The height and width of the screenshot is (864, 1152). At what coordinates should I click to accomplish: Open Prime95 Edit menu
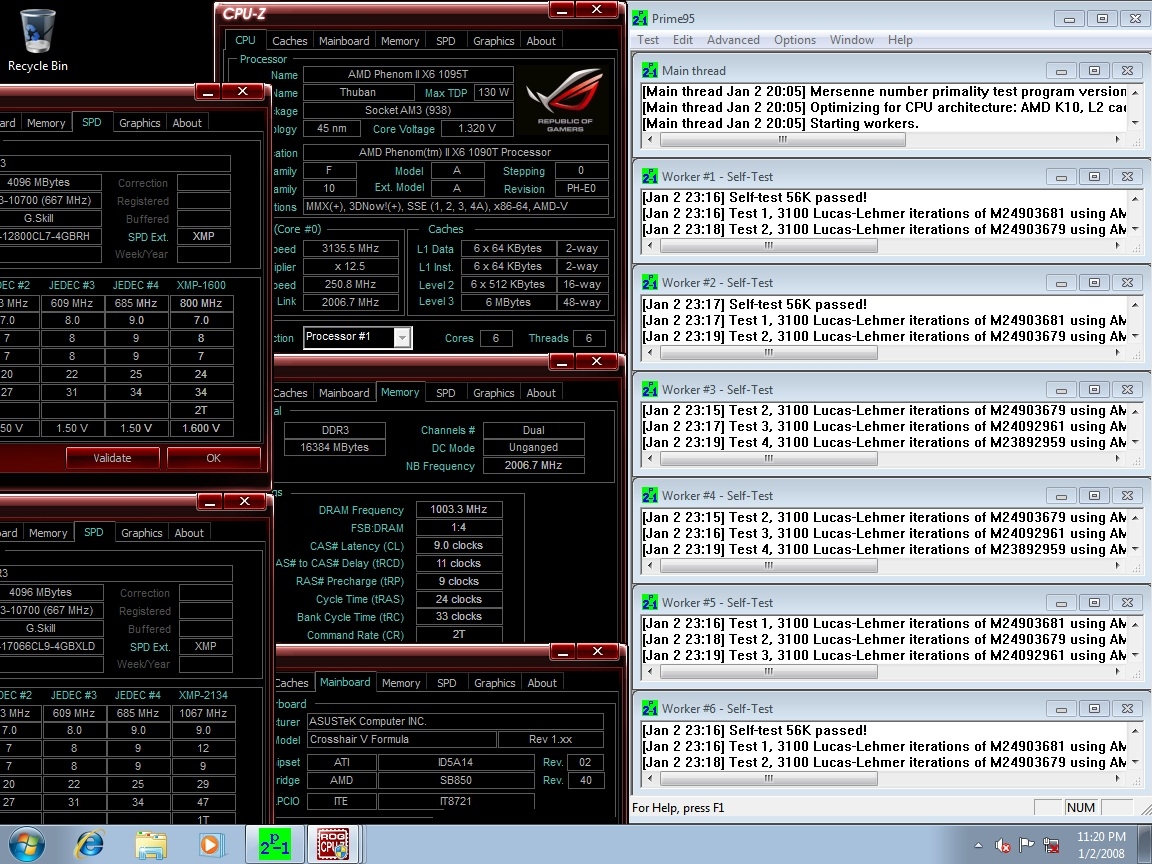click(683, 40)
